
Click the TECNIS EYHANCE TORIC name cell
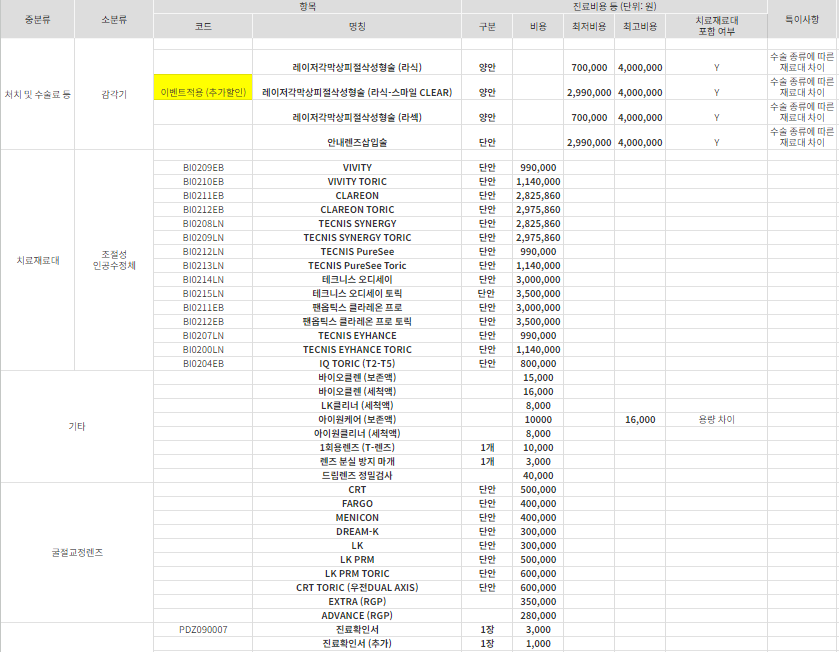click(x=357, y=349)
